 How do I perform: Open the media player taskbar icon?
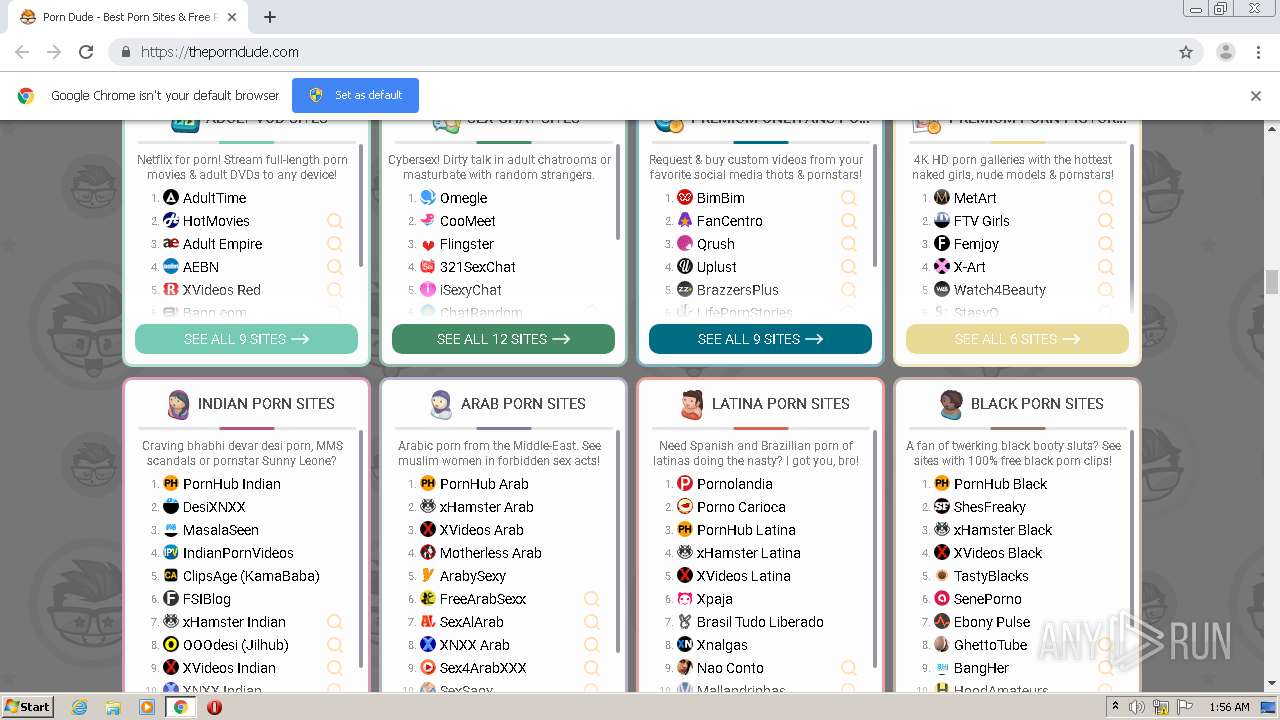147,707
